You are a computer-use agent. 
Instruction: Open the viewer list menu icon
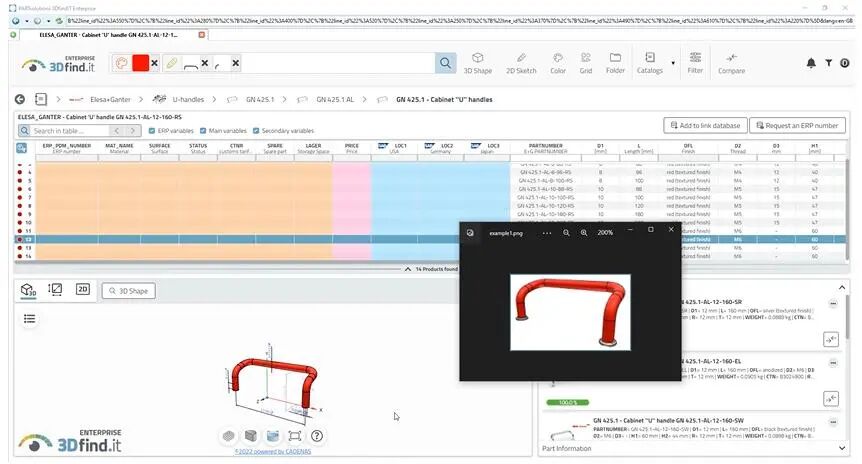click(x=30, y=319)
